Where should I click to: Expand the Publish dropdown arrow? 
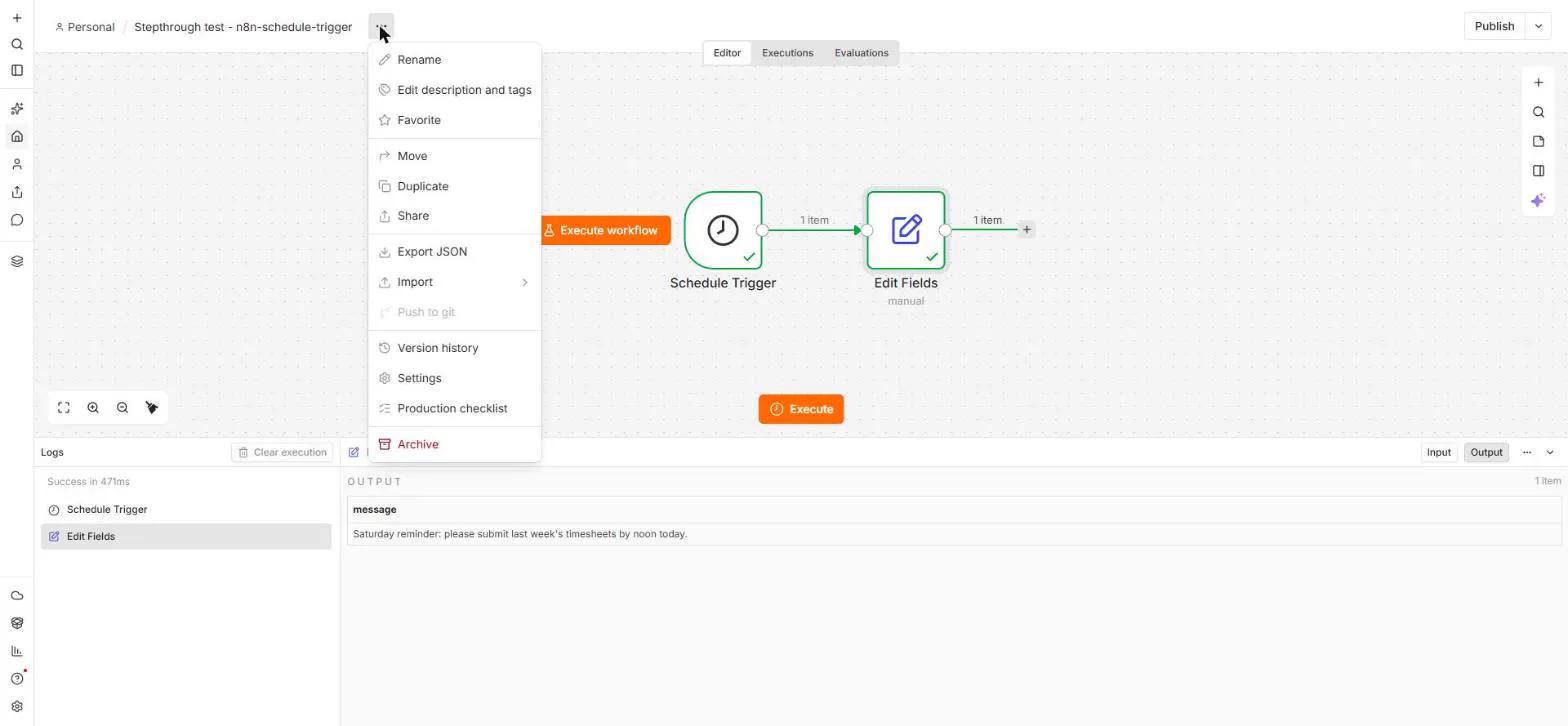[1538, 26]
